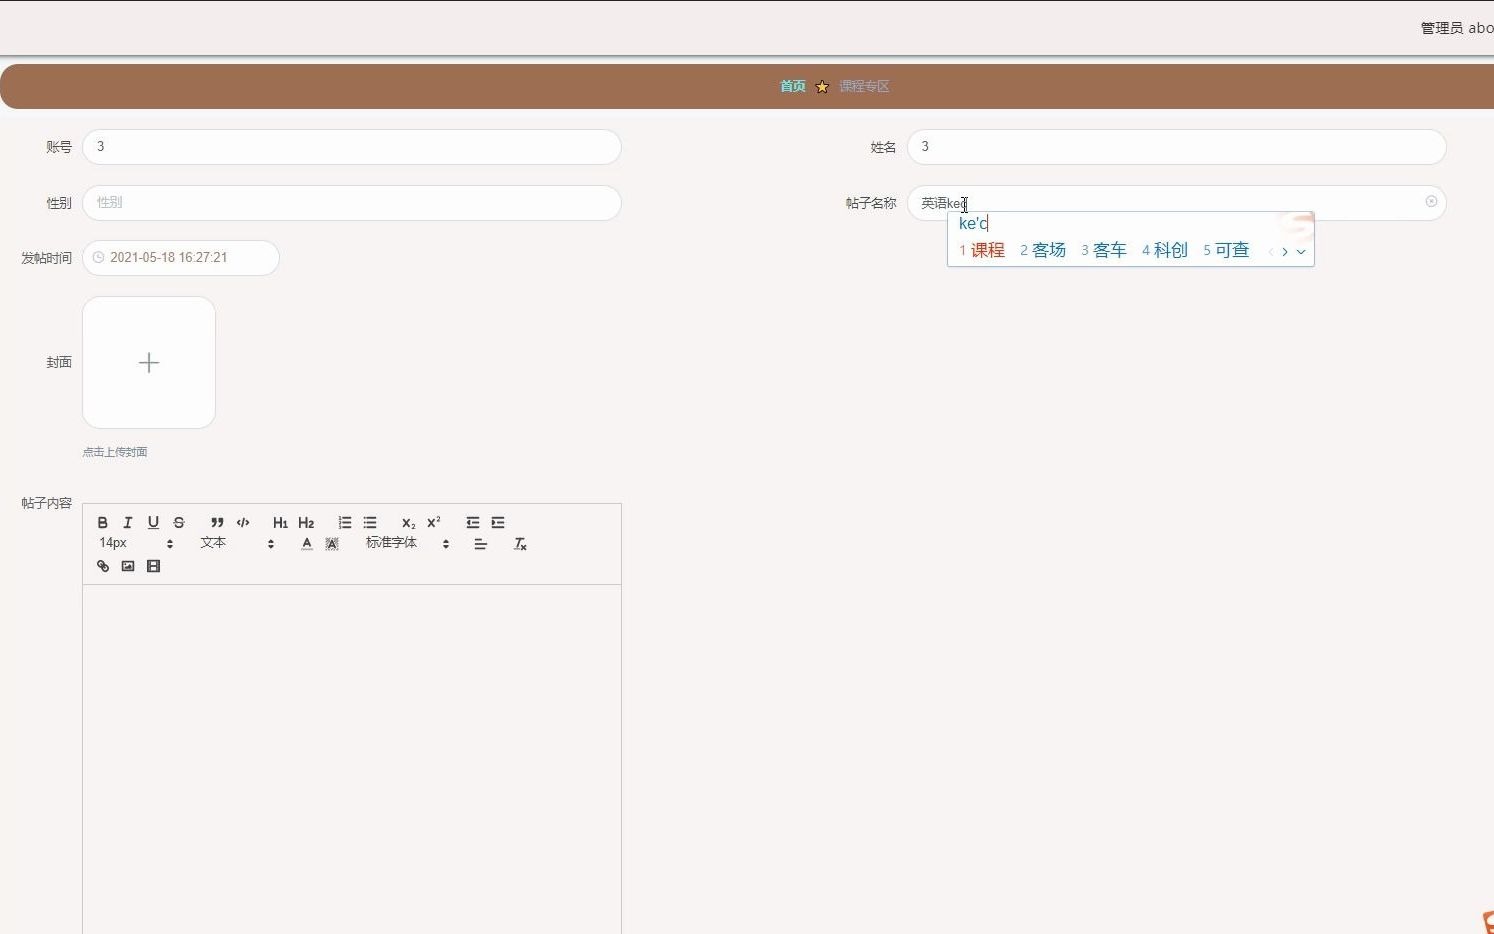Clear text formatting with the Tx icon
The image size is (1494, 934).
pos(520,544)
